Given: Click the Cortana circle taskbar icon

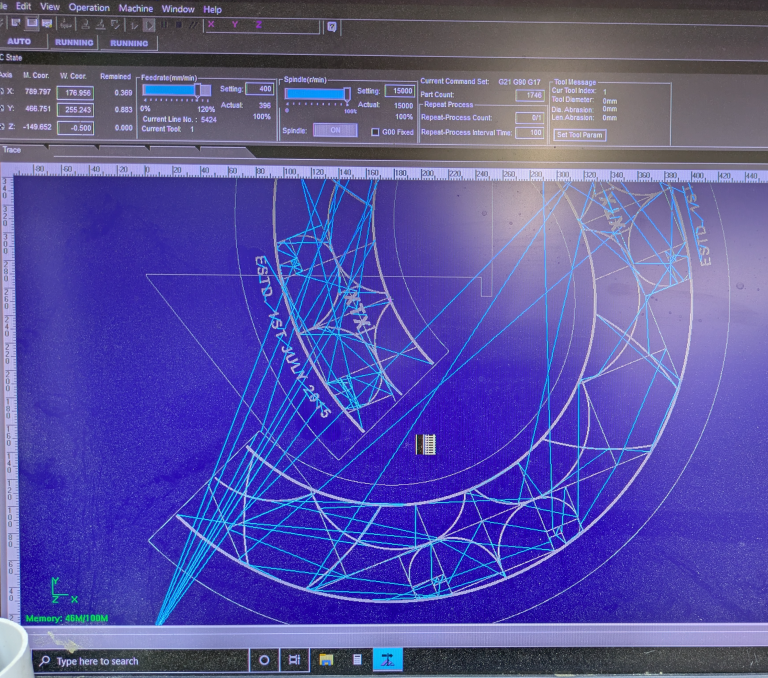Looking at the screenshot, I should 264,660.
